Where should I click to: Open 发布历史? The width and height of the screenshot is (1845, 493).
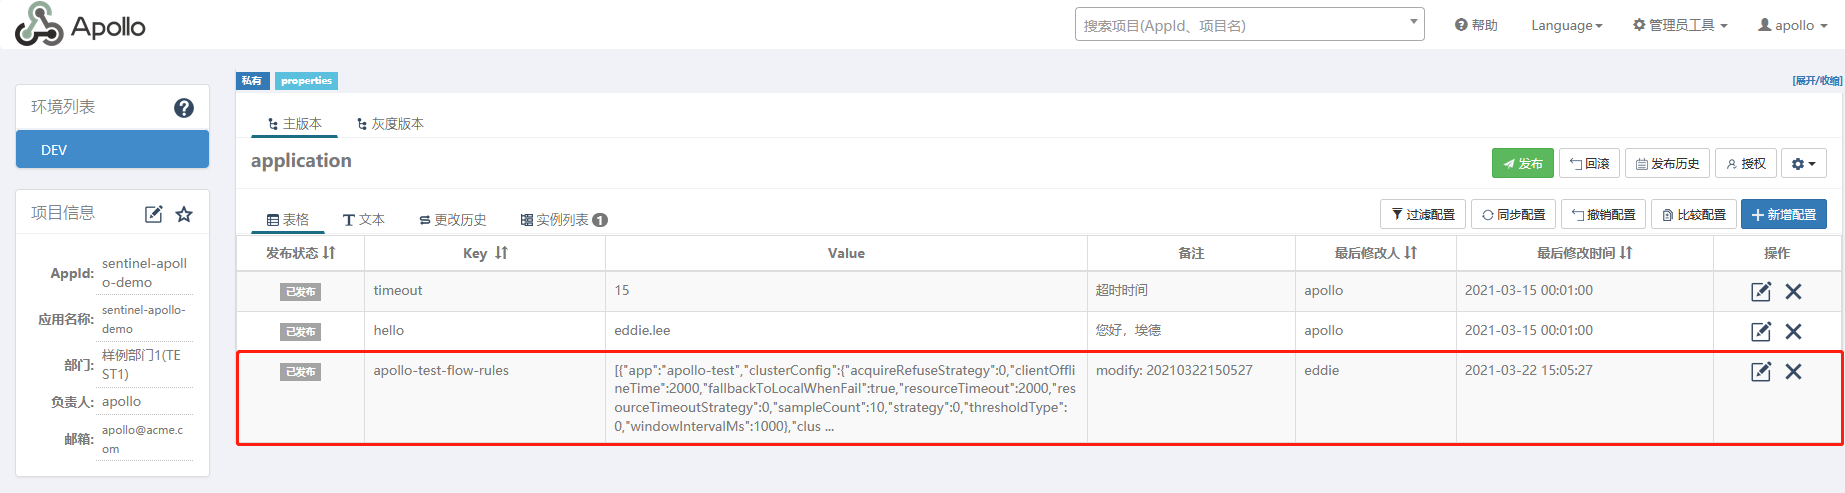(x=1667, y=163)
